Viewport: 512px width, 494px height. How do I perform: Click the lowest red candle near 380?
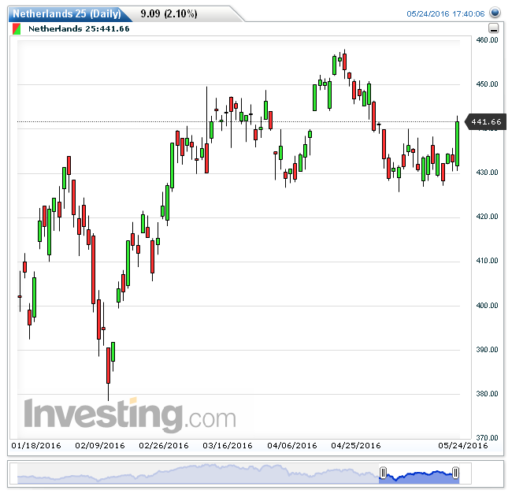point(108,365)
